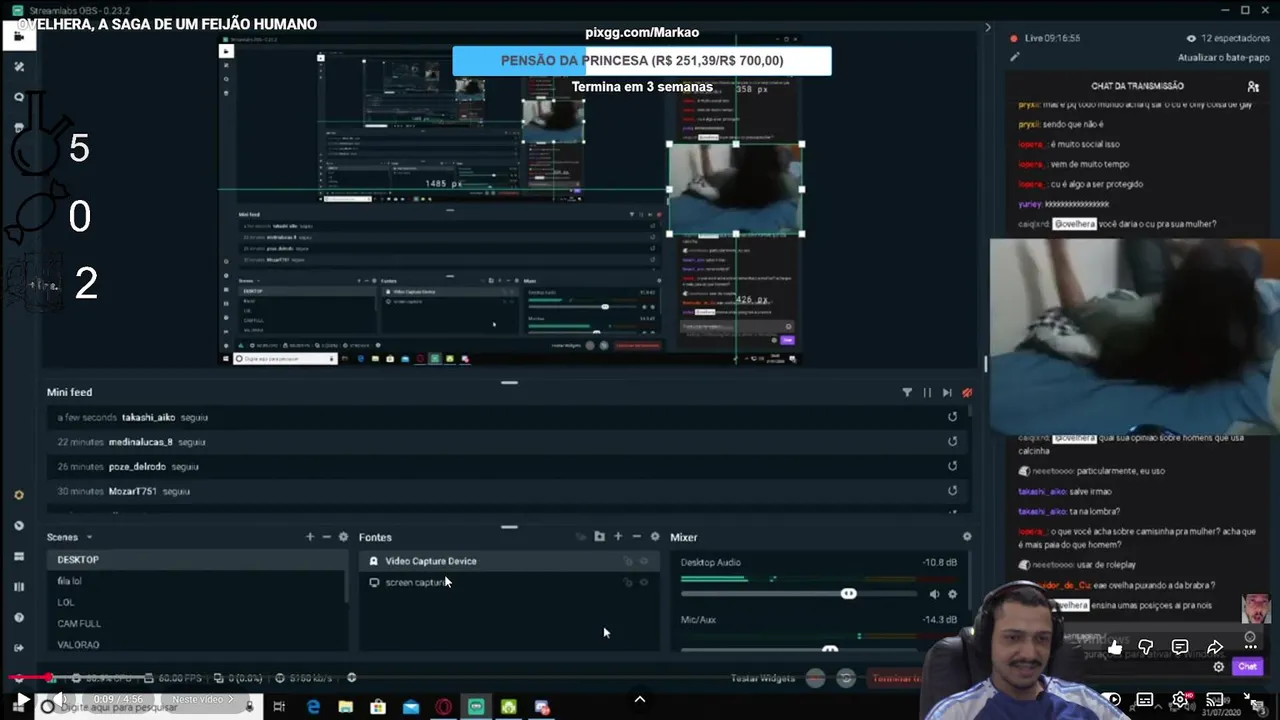This screenshot has width=1280, height=720.
Task: Edit the stream info with the pencil icon
Action: point(1015,57)
